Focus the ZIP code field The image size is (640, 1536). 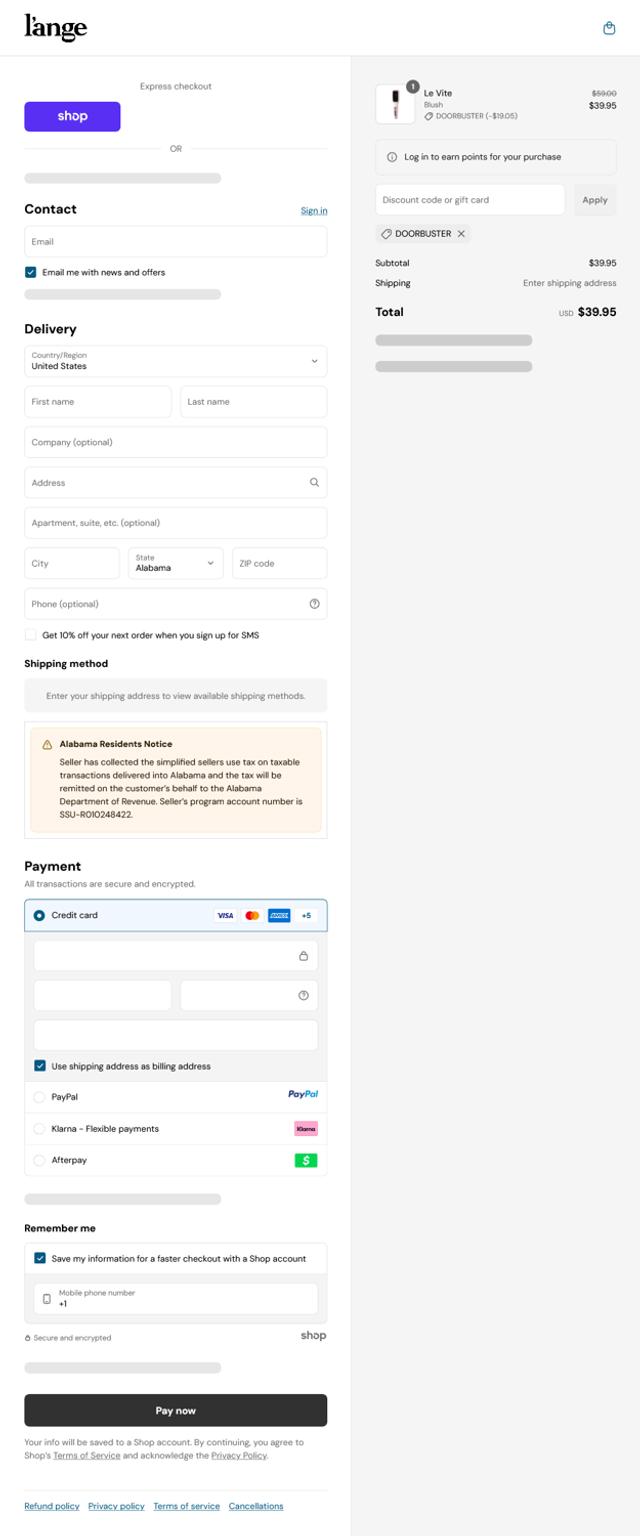coord(280,563)
